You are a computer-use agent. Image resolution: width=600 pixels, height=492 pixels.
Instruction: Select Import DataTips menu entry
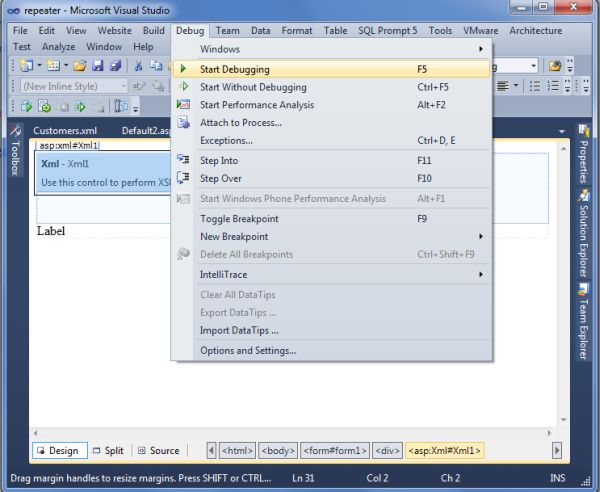point(331,330)
